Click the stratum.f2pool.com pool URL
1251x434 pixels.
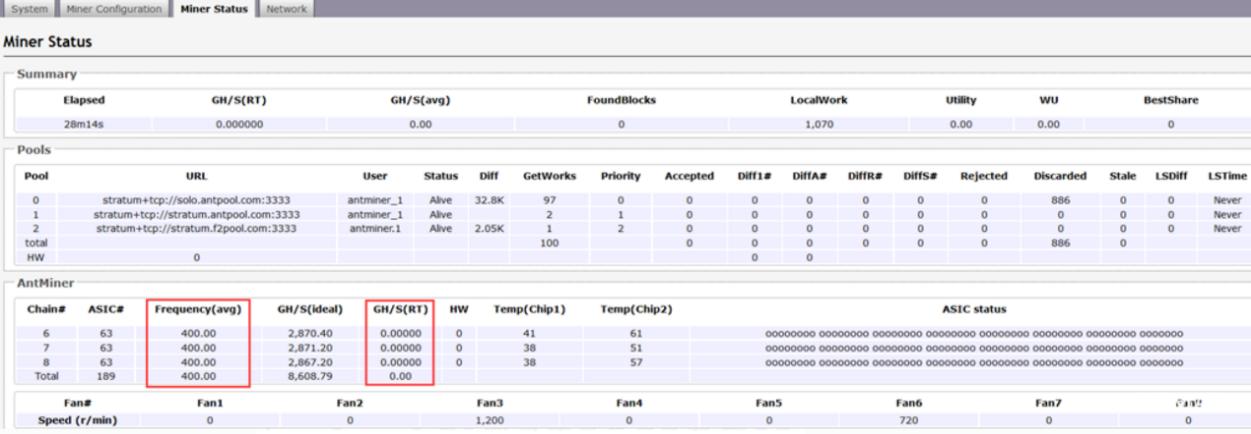pyautogui.click(x=196, y=227)
